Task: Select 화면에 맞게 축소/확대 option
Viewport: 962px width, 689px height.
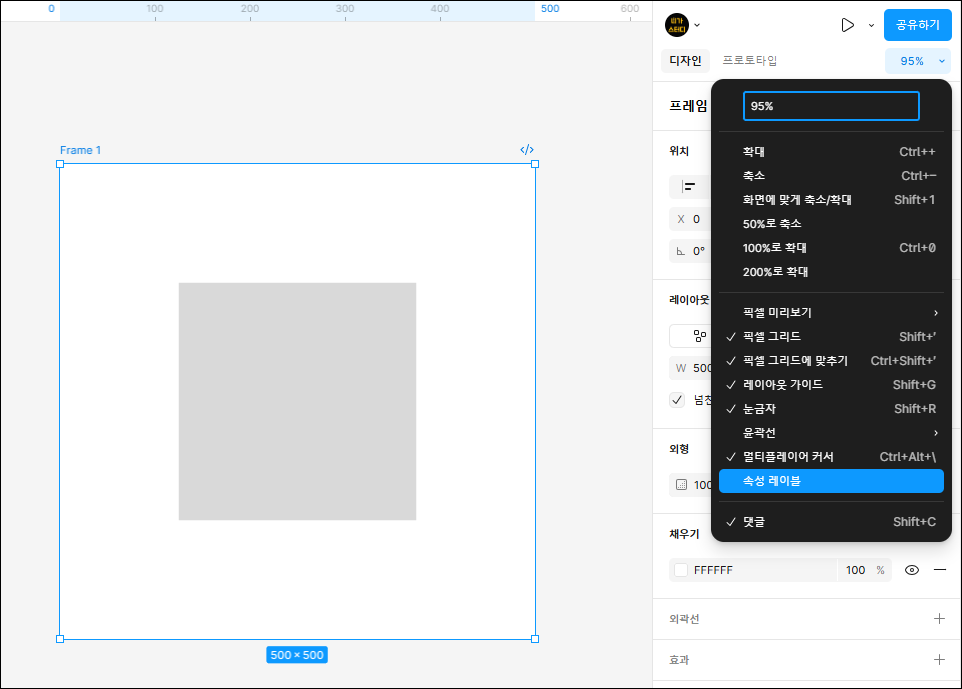Action: (831, 199)
